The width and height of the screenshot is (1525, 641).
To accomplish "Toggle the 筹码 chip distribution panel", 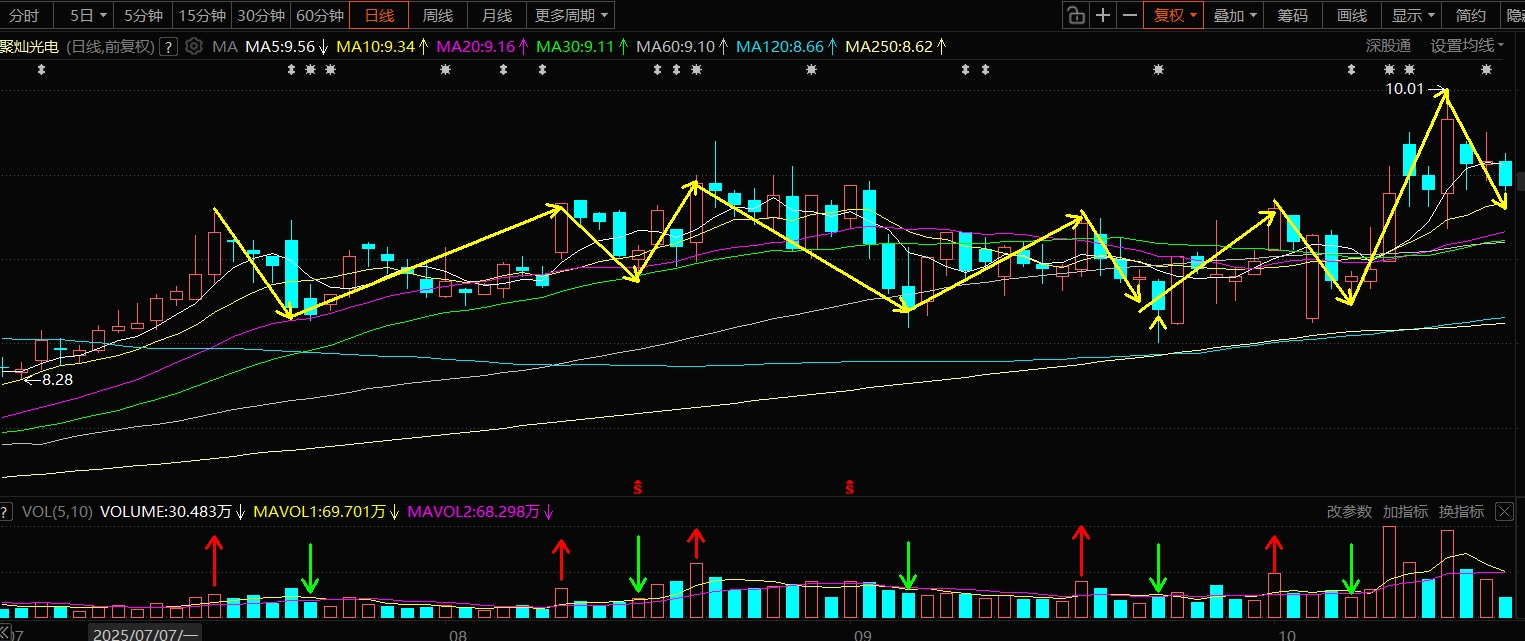I will 1293,15.
